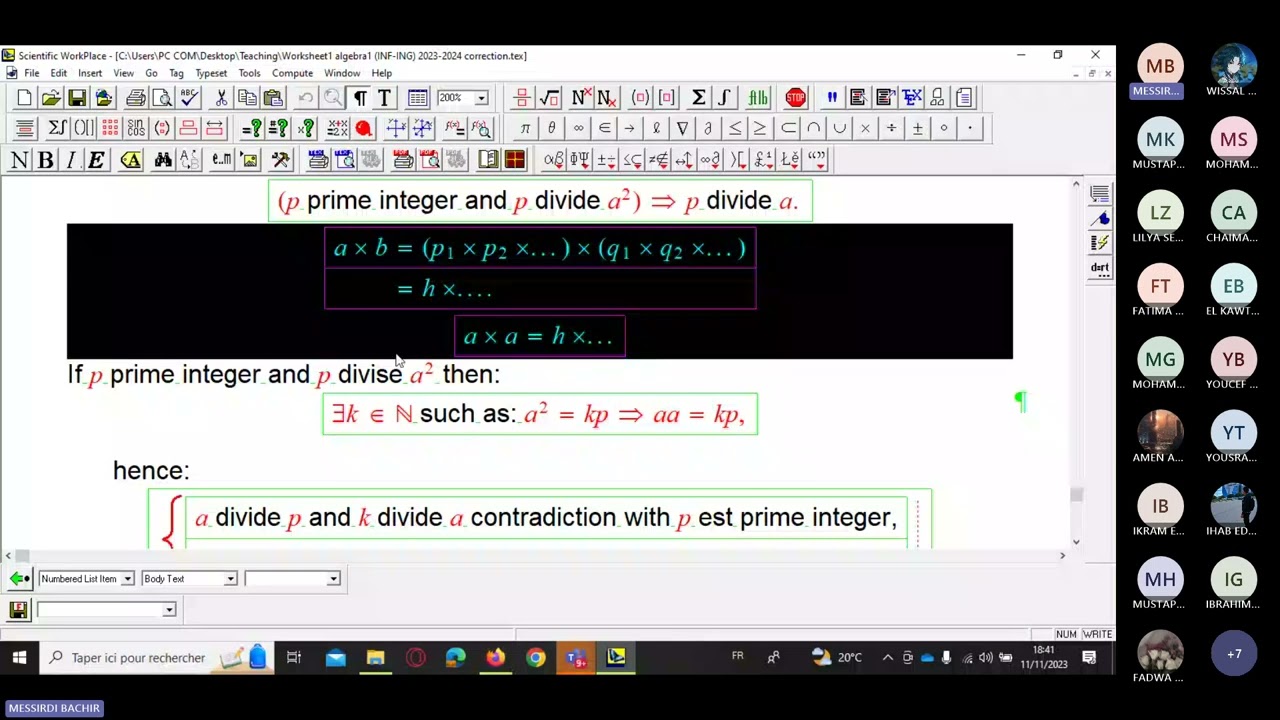Open the Body Text tag dropdown
The height and width of the screenshot is (720, 1280).
[230, 578]
